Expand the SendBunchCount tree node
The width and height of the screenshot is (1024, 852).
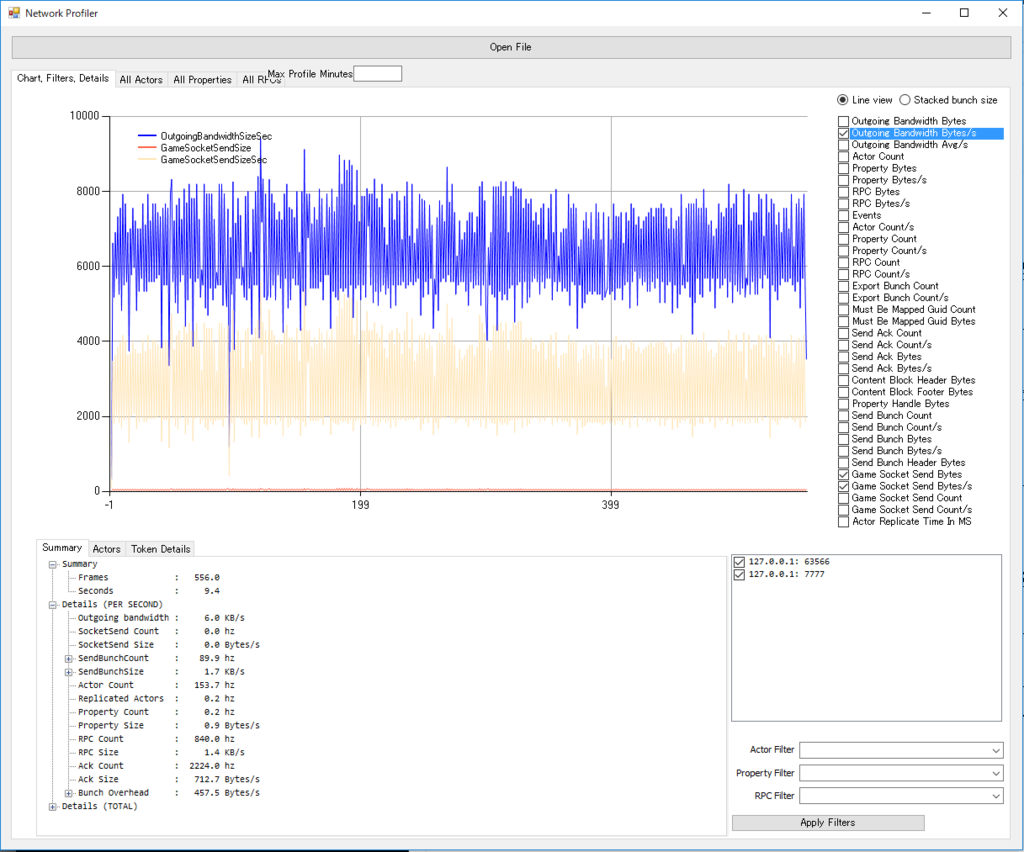(x=69, y=659)
